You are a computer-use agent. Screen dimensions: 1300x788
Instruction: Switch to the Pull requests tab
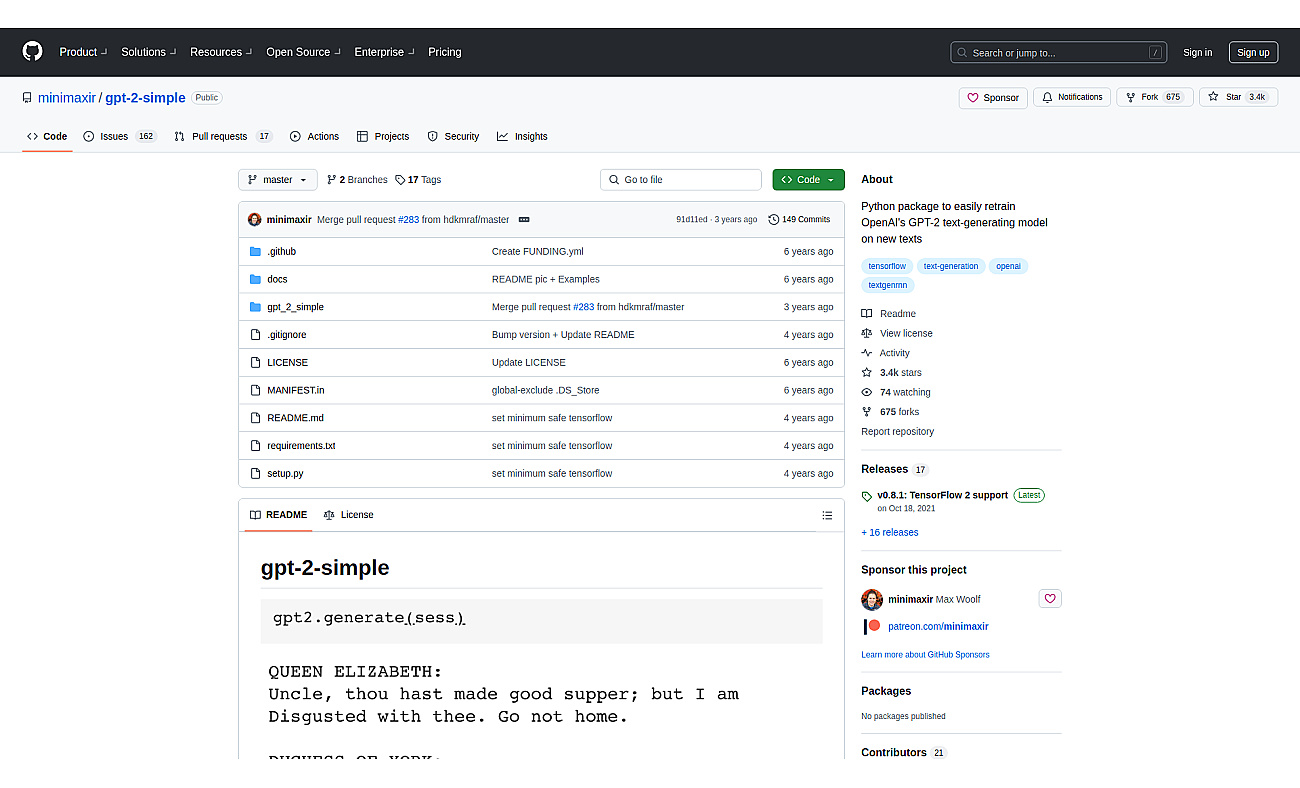point(223,137)
